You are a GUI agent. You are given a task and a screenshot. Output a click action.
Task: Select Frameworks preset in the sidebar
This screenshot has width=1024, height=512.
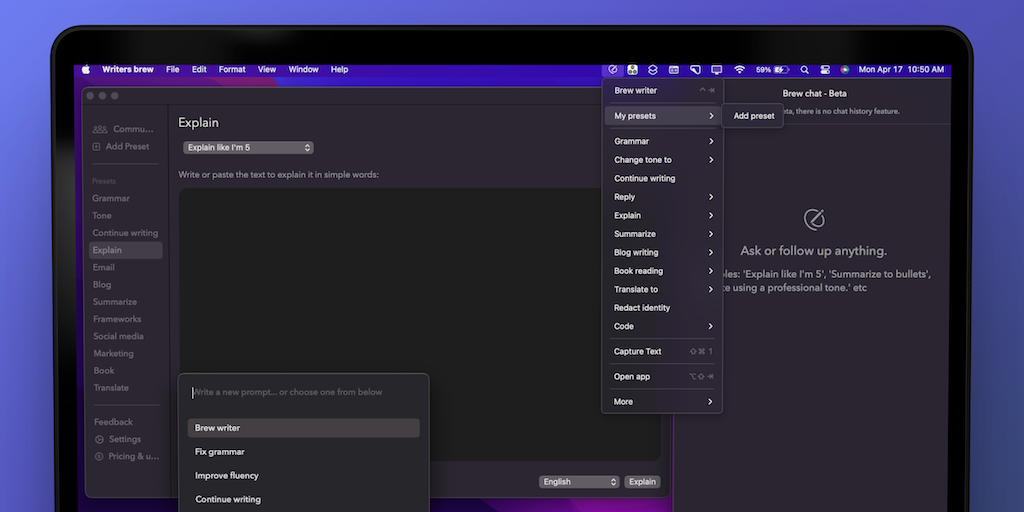(117, 319)
